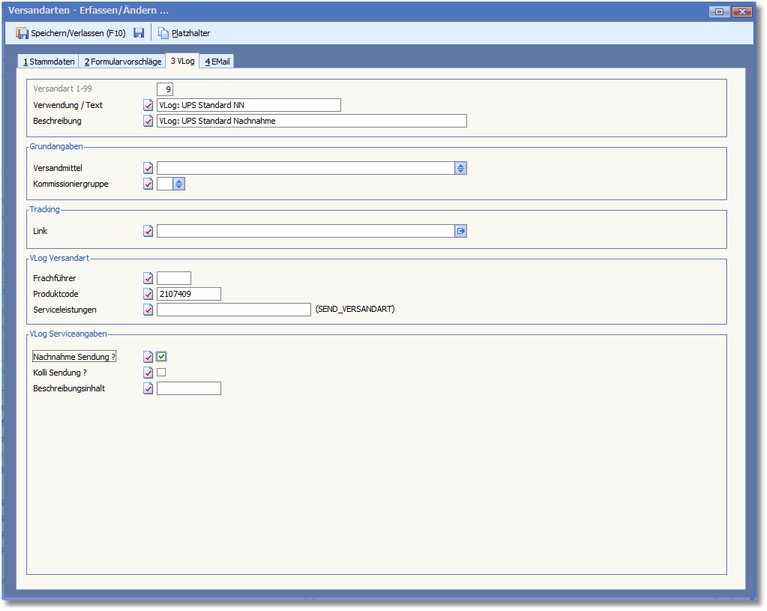Expand the Versandmittel dropdown arrow
This screenshot has height=611, width=767.
pyautogui.click(x=460, y=168)
